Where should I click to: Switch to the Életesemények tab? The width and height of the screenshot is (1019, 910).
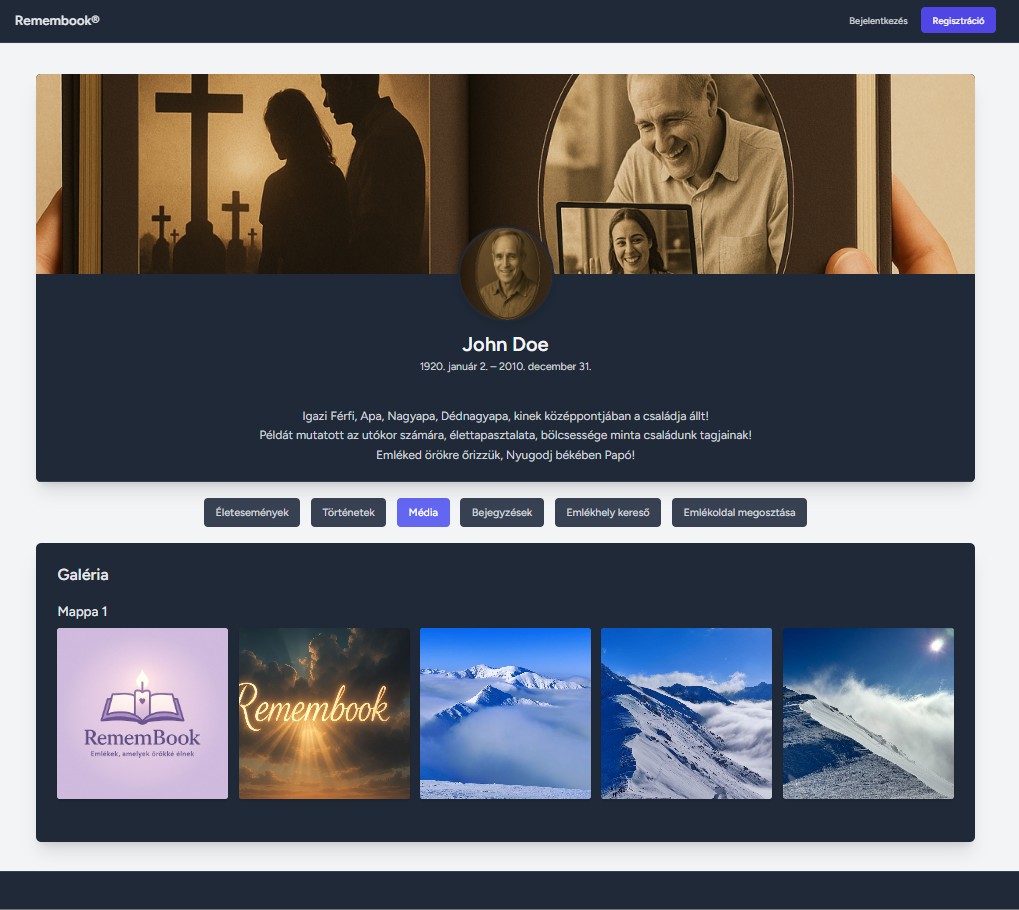tap(252, 513)
